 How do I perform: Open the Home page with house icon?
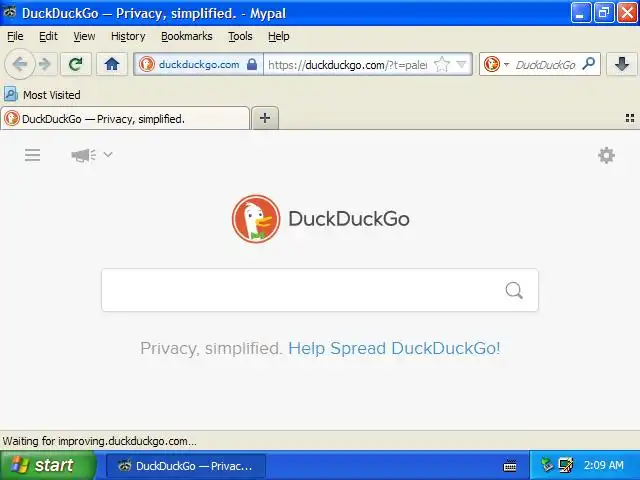click(x=111, y=64)
